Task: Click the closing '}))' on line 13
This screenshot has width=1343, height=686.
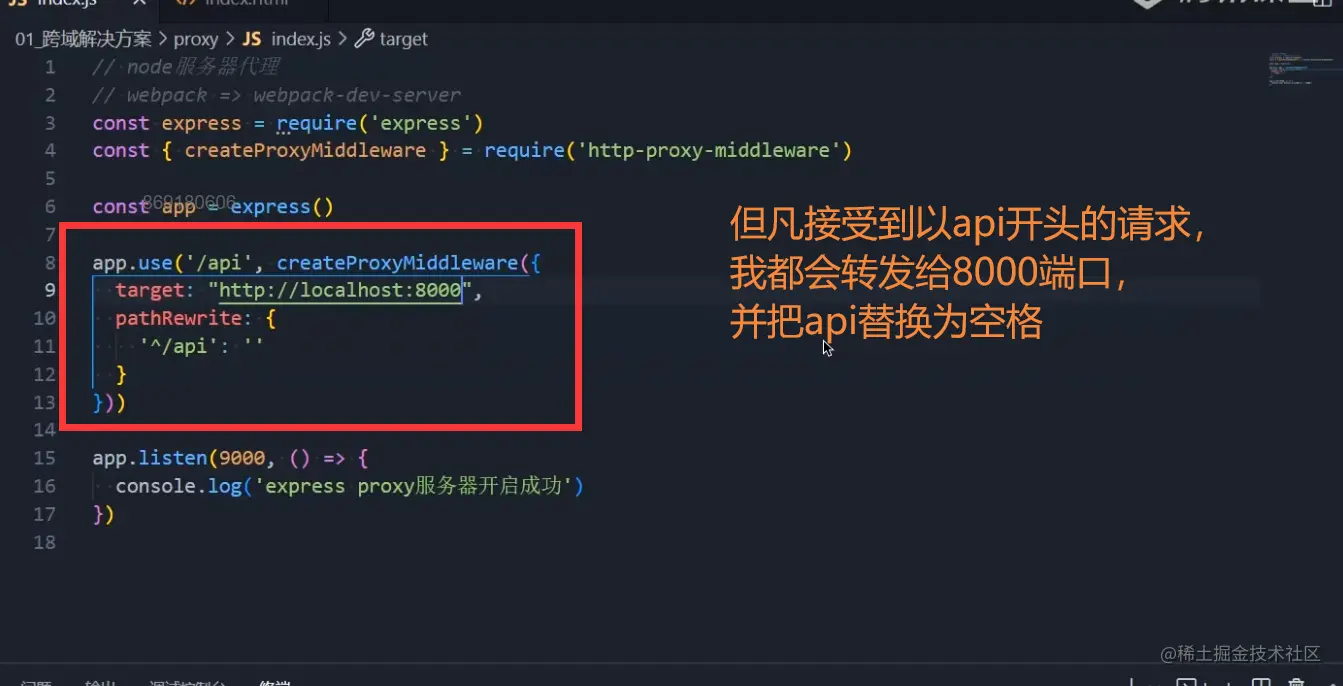Action: point(109,402)
